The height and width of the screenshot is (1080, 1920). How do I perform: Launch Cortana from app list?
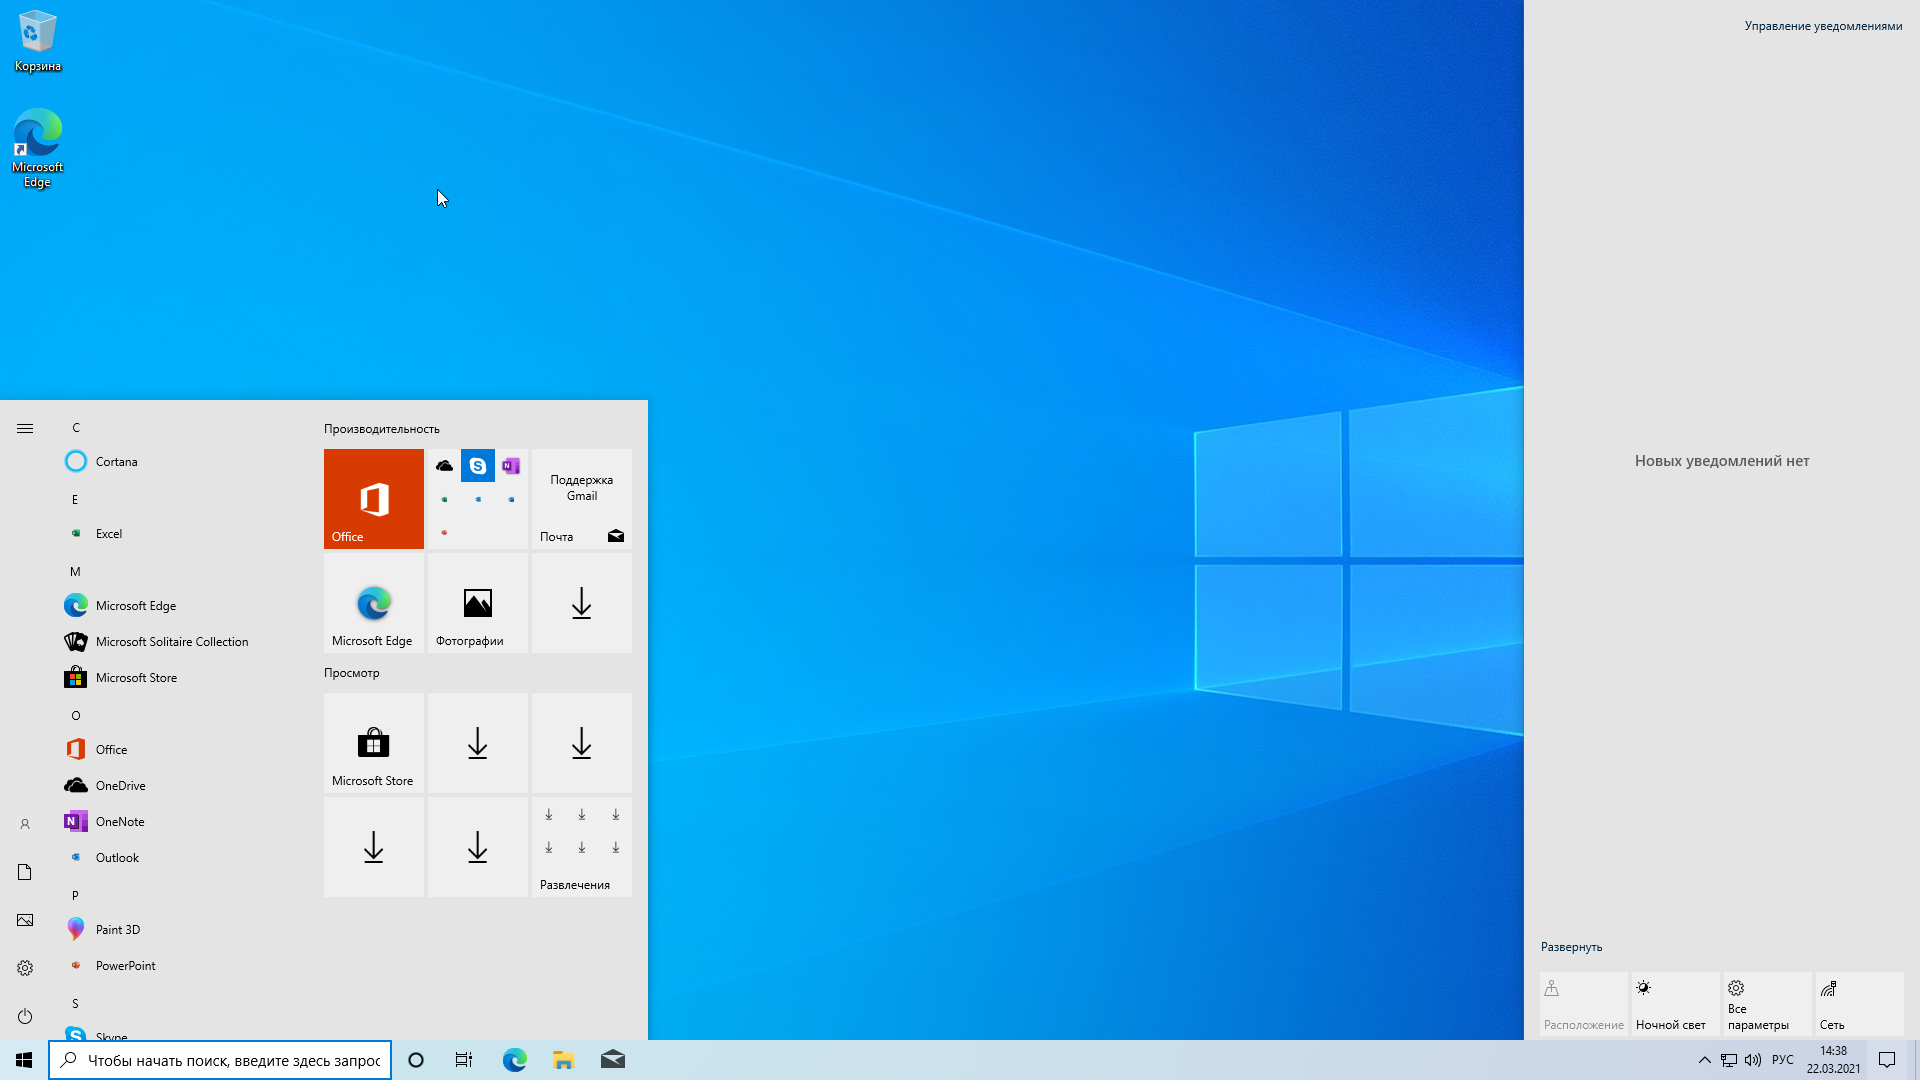point(116,460)
